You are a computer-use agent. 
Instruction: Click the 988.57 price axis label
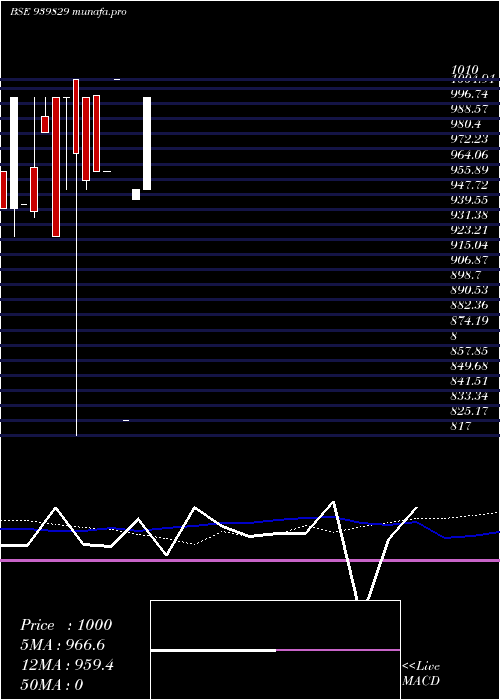click(469, 109)
